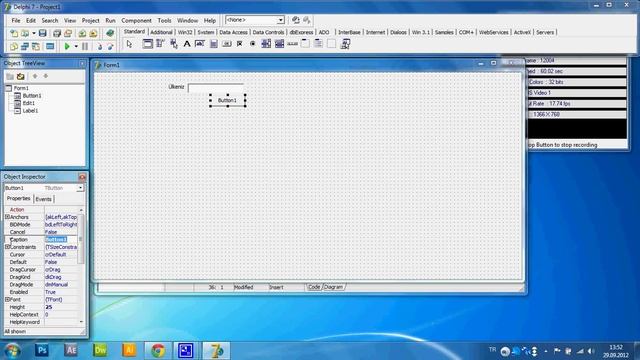
Task: Click the New Form toolbar icon
Action: click(x=50, y=47)
